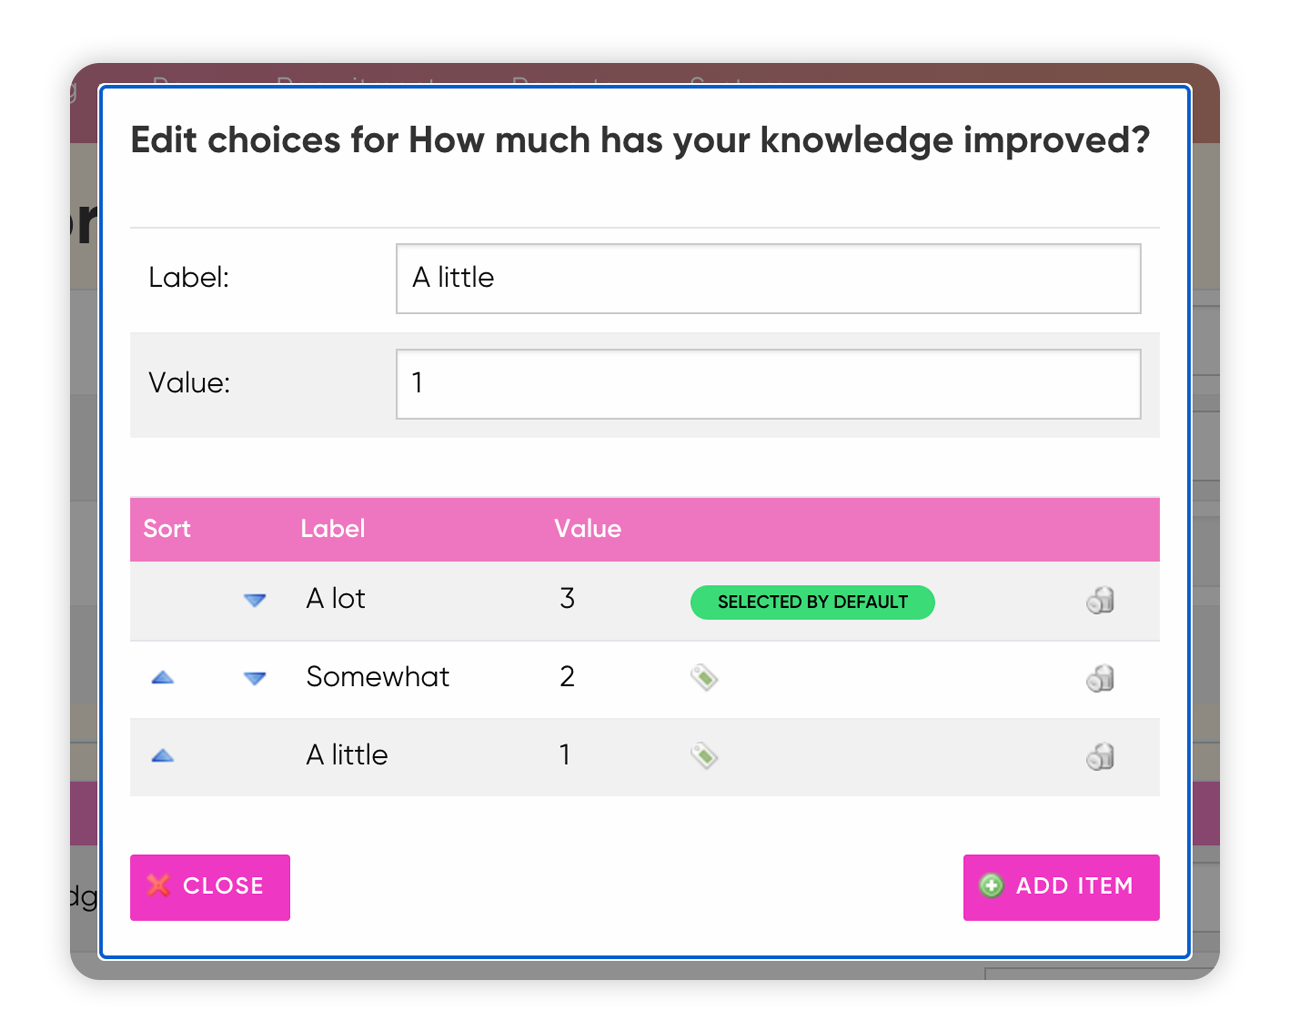Set 'Somewhat' as default with tag icon
This screenshot has width=1290, height=1036.
click(x=704, y=678)
